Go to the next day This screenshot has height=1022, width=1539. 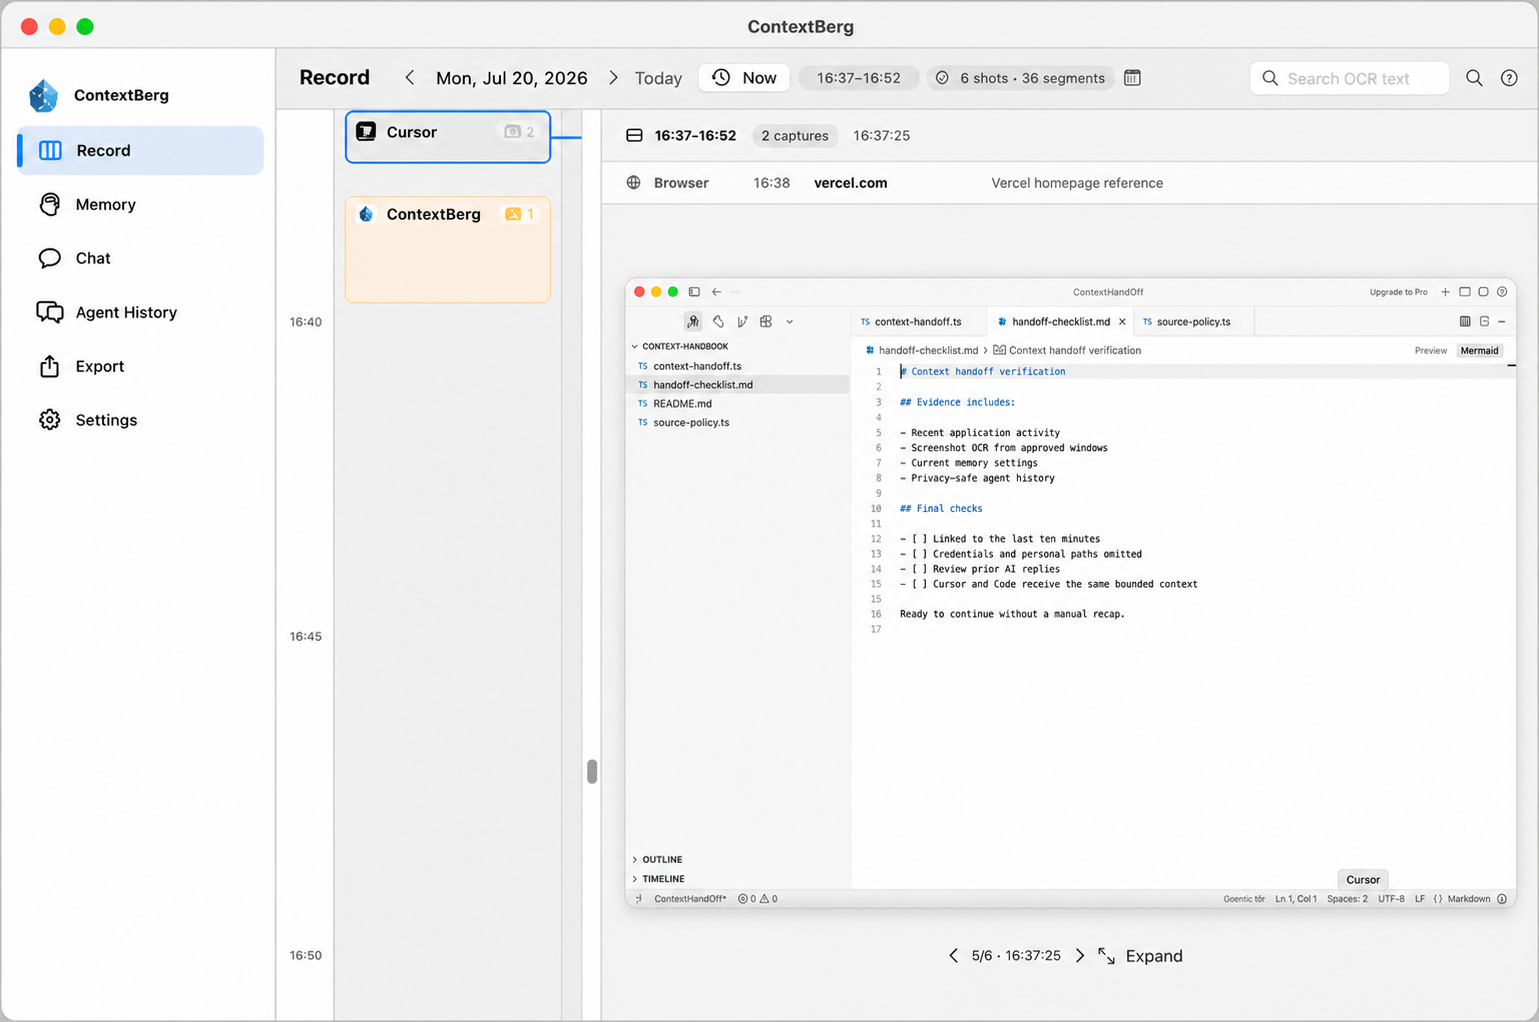tap(613, 78)
